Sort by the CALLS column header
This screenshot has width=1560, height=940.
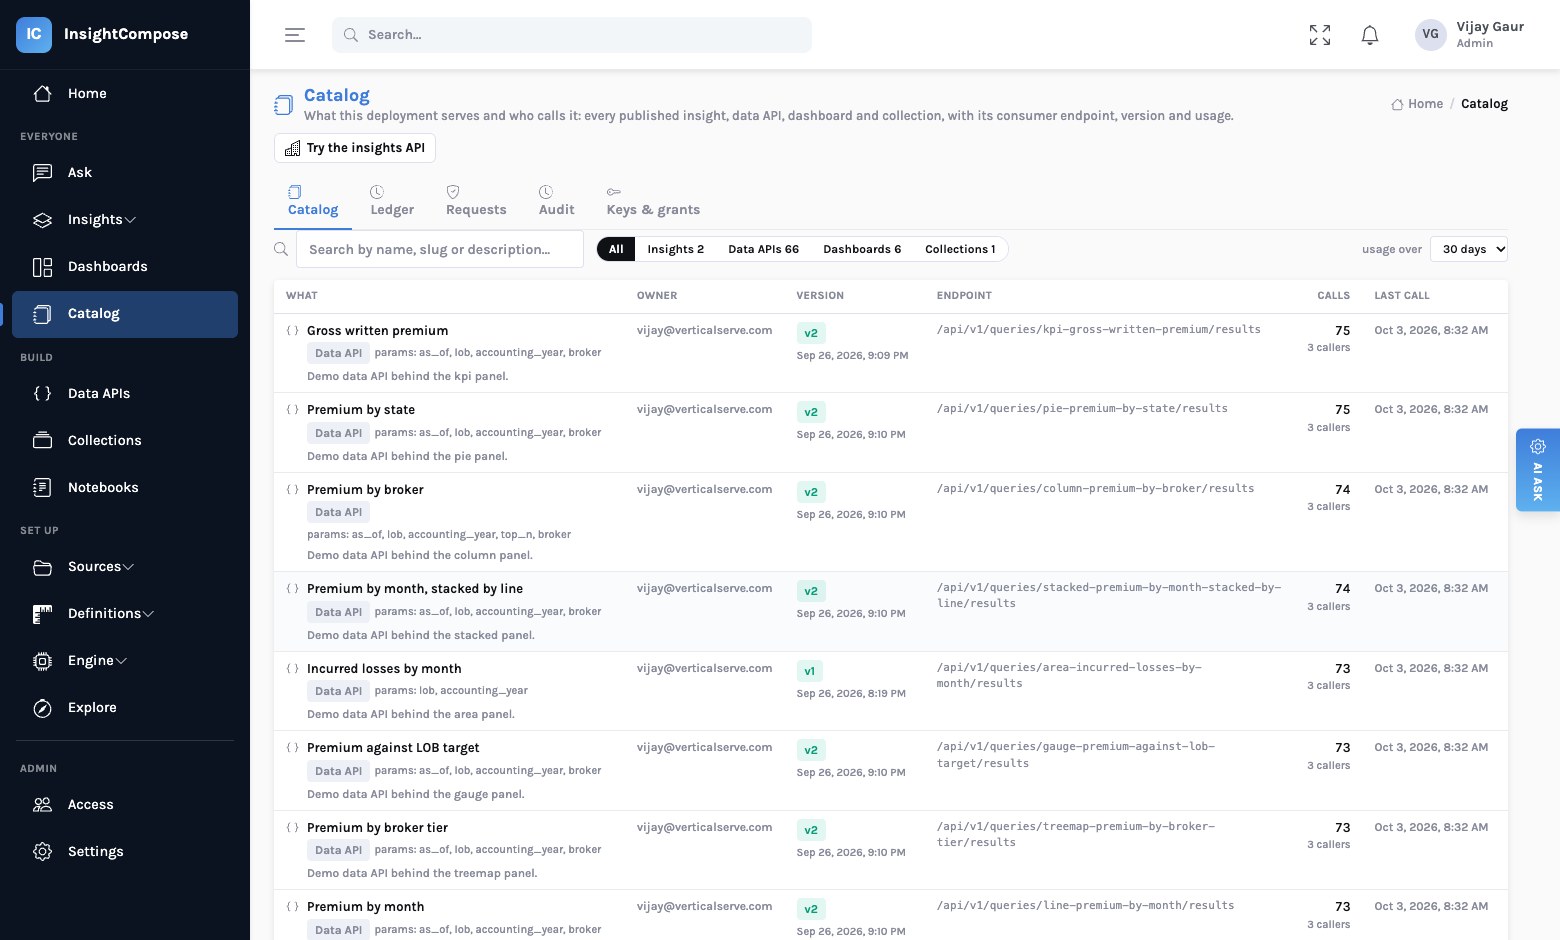click(1333, 296)
